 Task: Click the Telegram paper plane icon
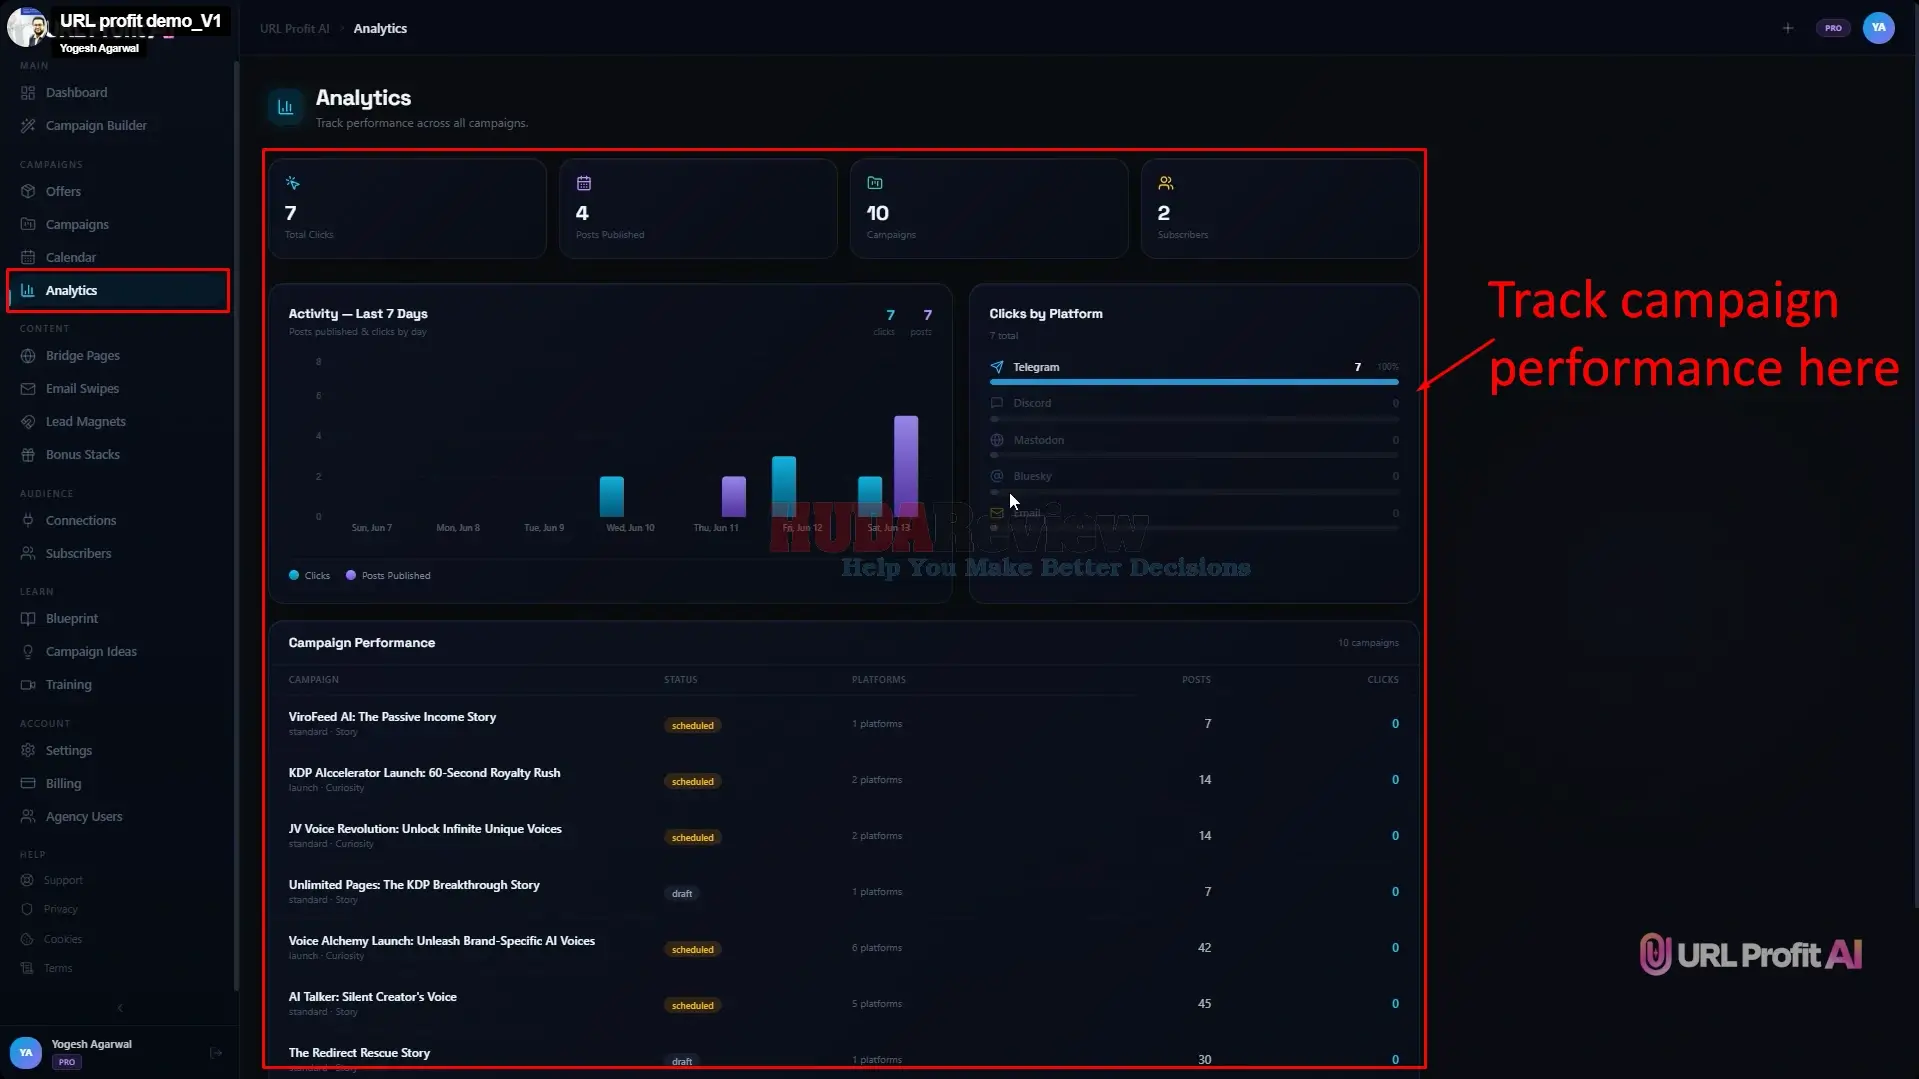point(997,367)
